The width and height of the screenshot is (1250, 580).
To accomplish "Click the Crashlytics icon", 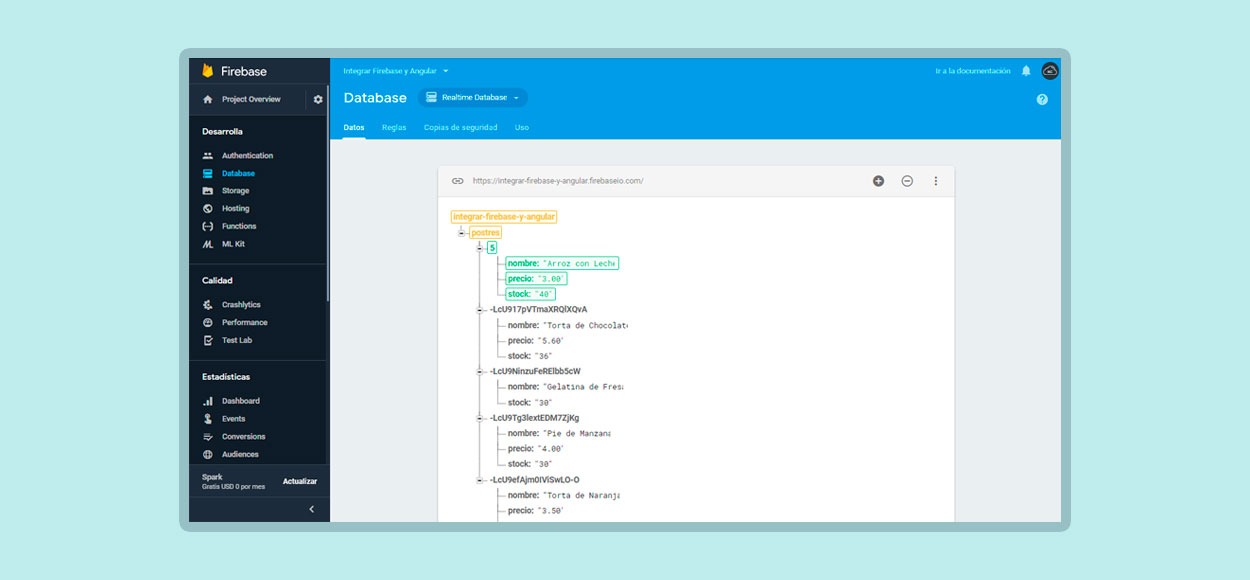I will 208,305.
